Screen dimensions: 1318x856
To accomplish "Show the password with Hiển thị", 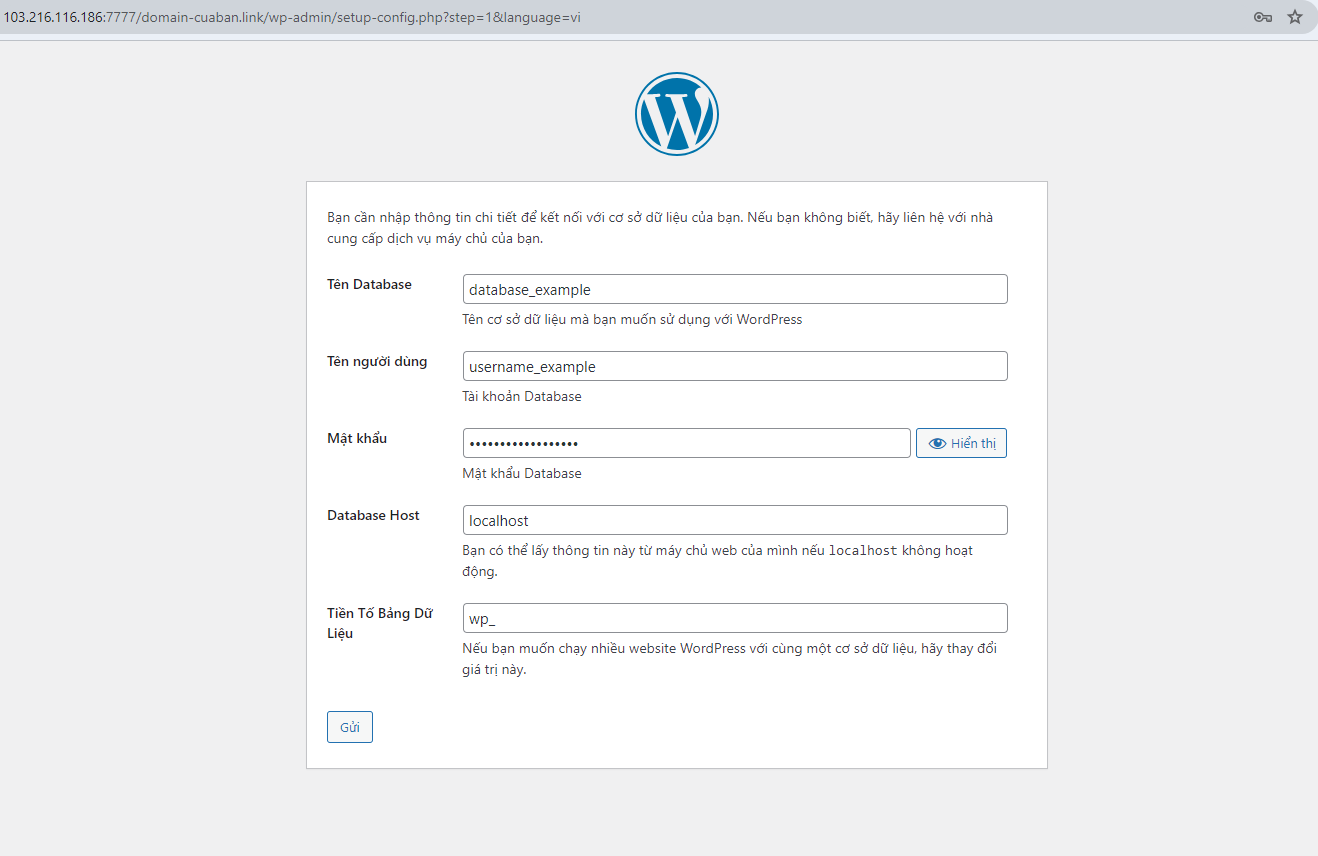I will coord(961,443).
